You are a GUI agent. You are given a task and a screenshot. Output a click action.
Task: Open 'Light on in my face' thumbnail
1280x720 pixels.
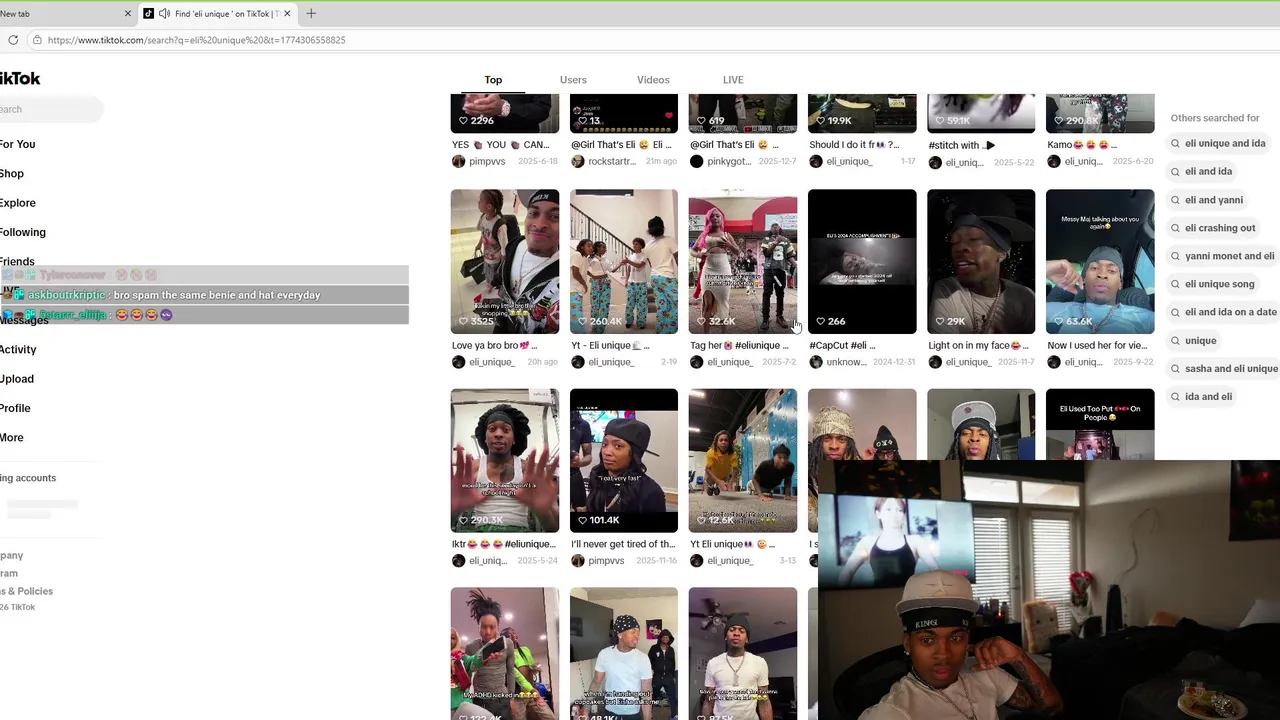[x=981, y=261]
